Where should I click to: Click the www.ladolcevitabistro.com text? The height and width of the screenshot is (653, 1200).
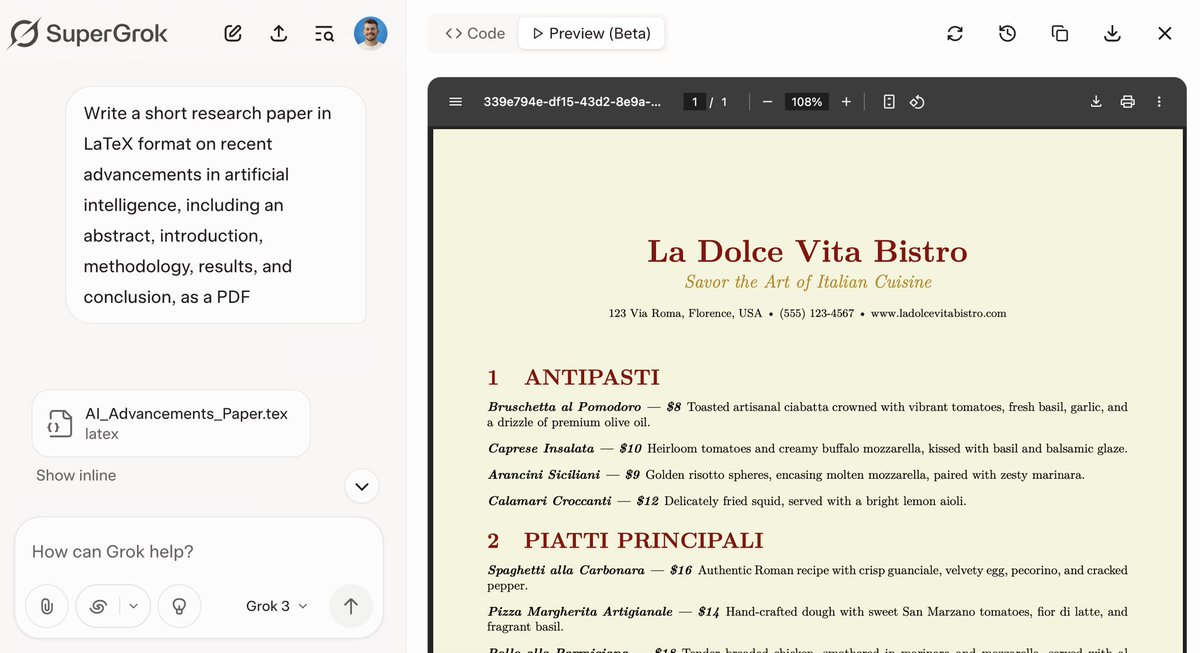pyautogui.click(x=938, y=313)
